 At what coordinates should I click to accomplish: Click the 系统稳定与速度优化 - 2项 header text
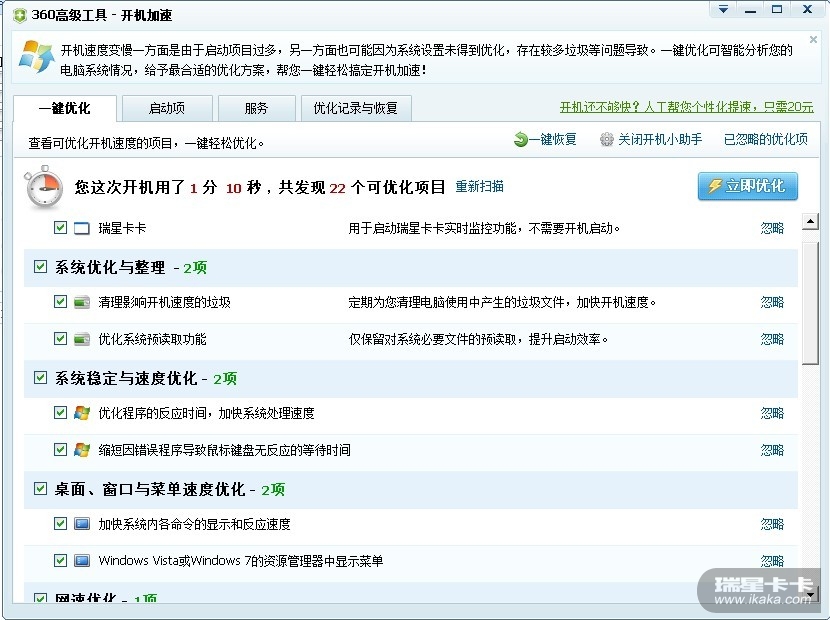coord(146,379)
